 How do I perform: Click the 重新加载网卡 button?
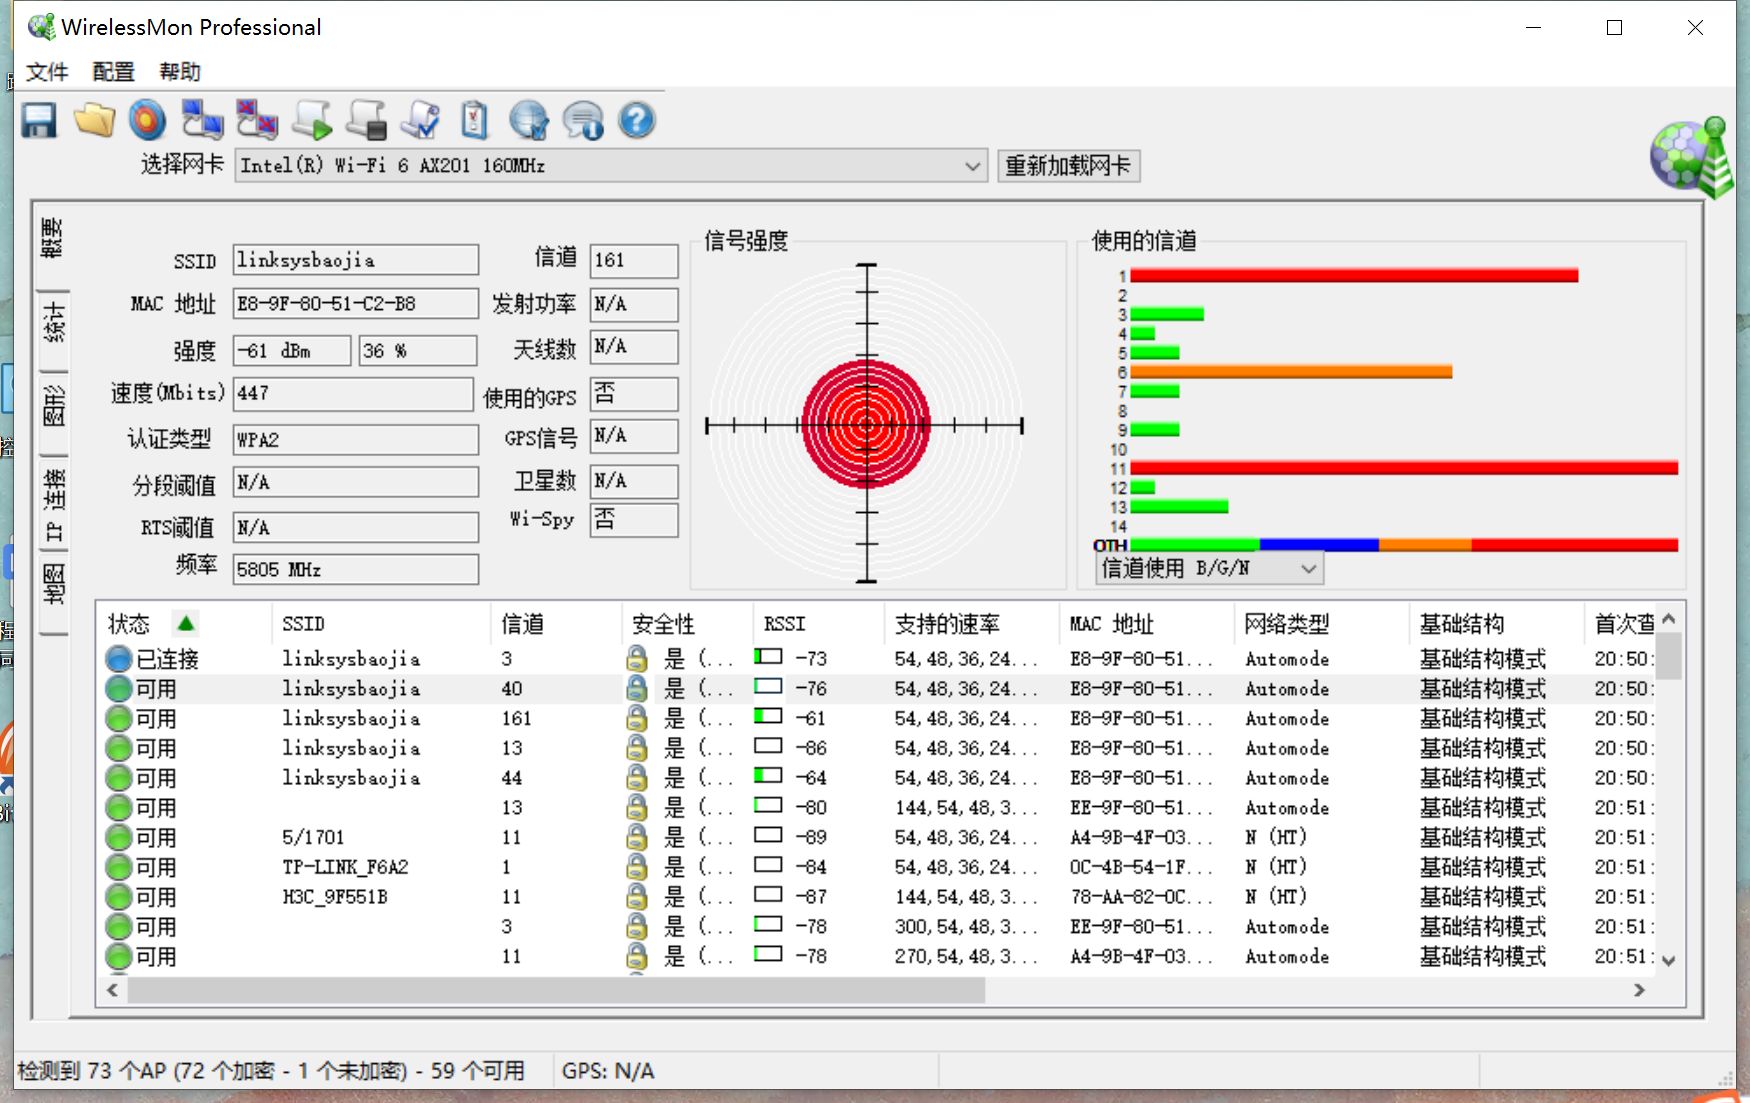1068,166
